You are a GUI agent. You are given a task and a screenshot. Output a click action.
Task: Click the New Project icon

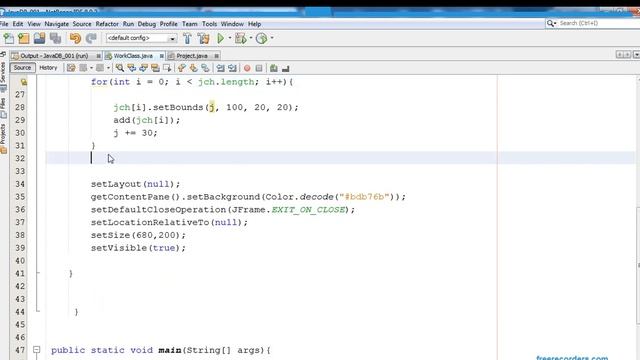point(24,38)
